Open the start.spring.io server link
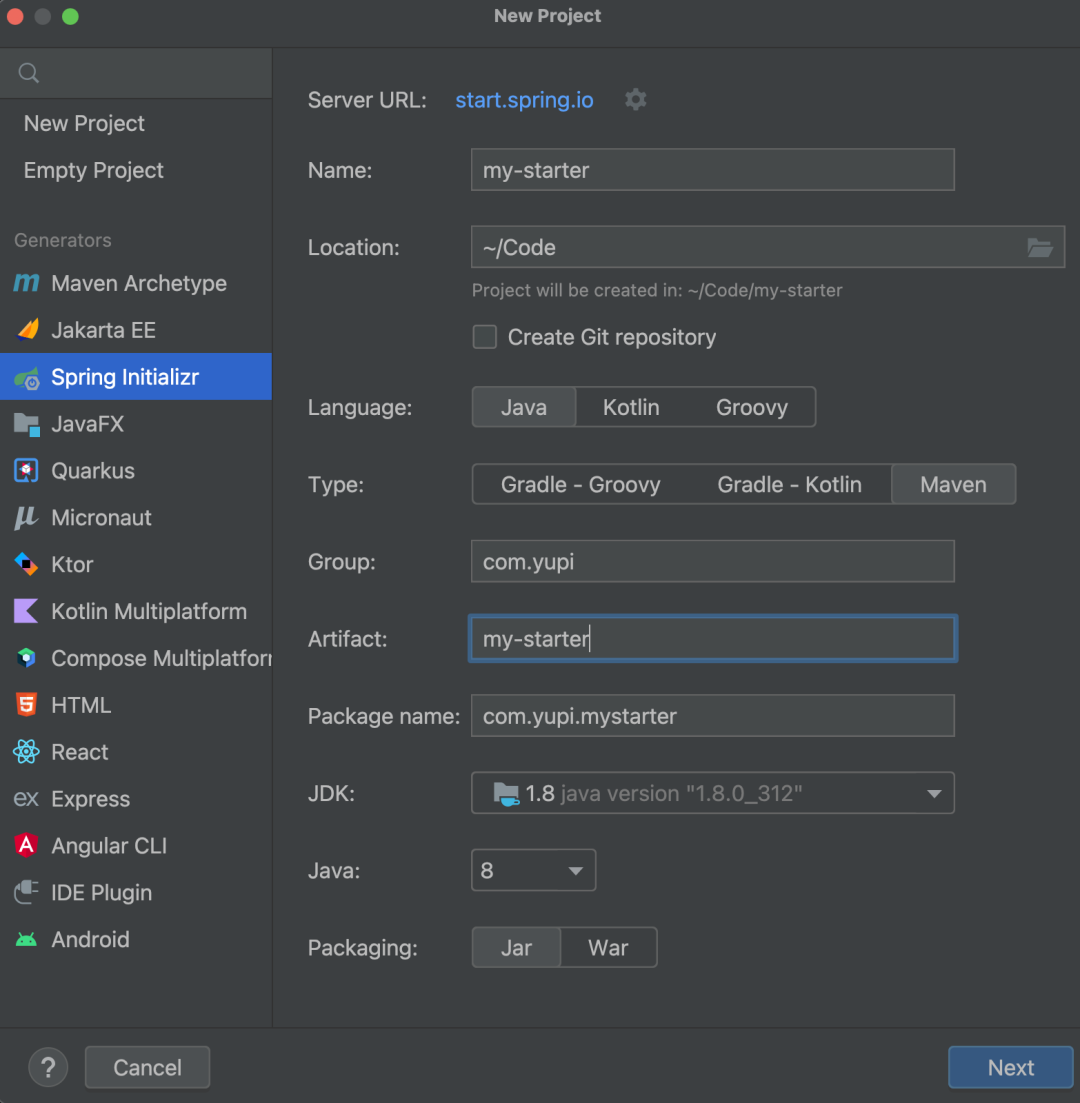The width and height of the screenshot is (1080, 1103). (x=524, y=101)
